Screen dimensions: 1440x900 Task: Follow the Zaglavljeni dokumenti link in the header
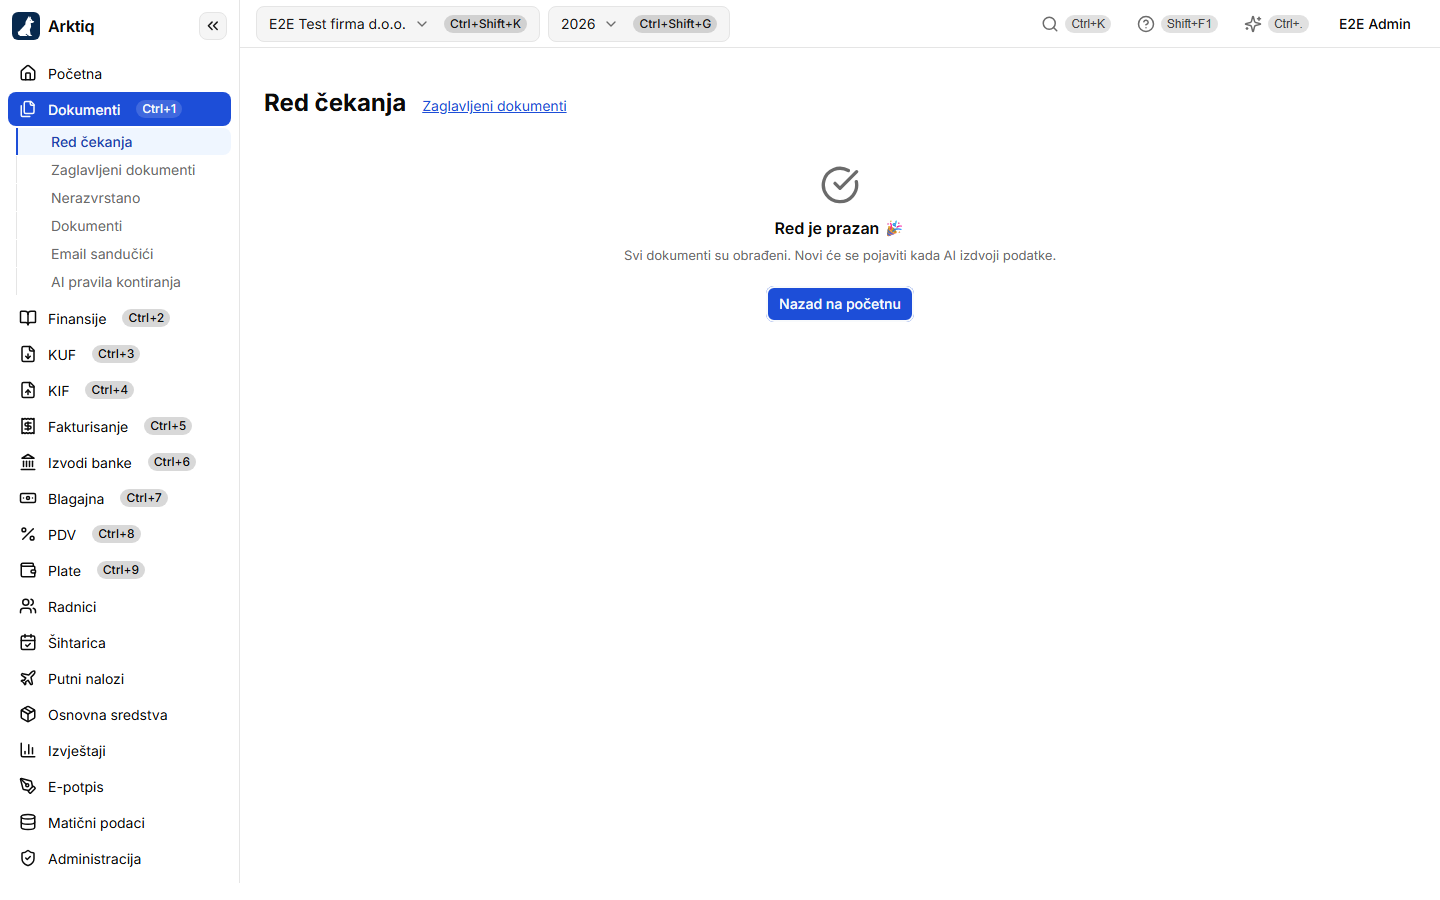pos(494,106)
